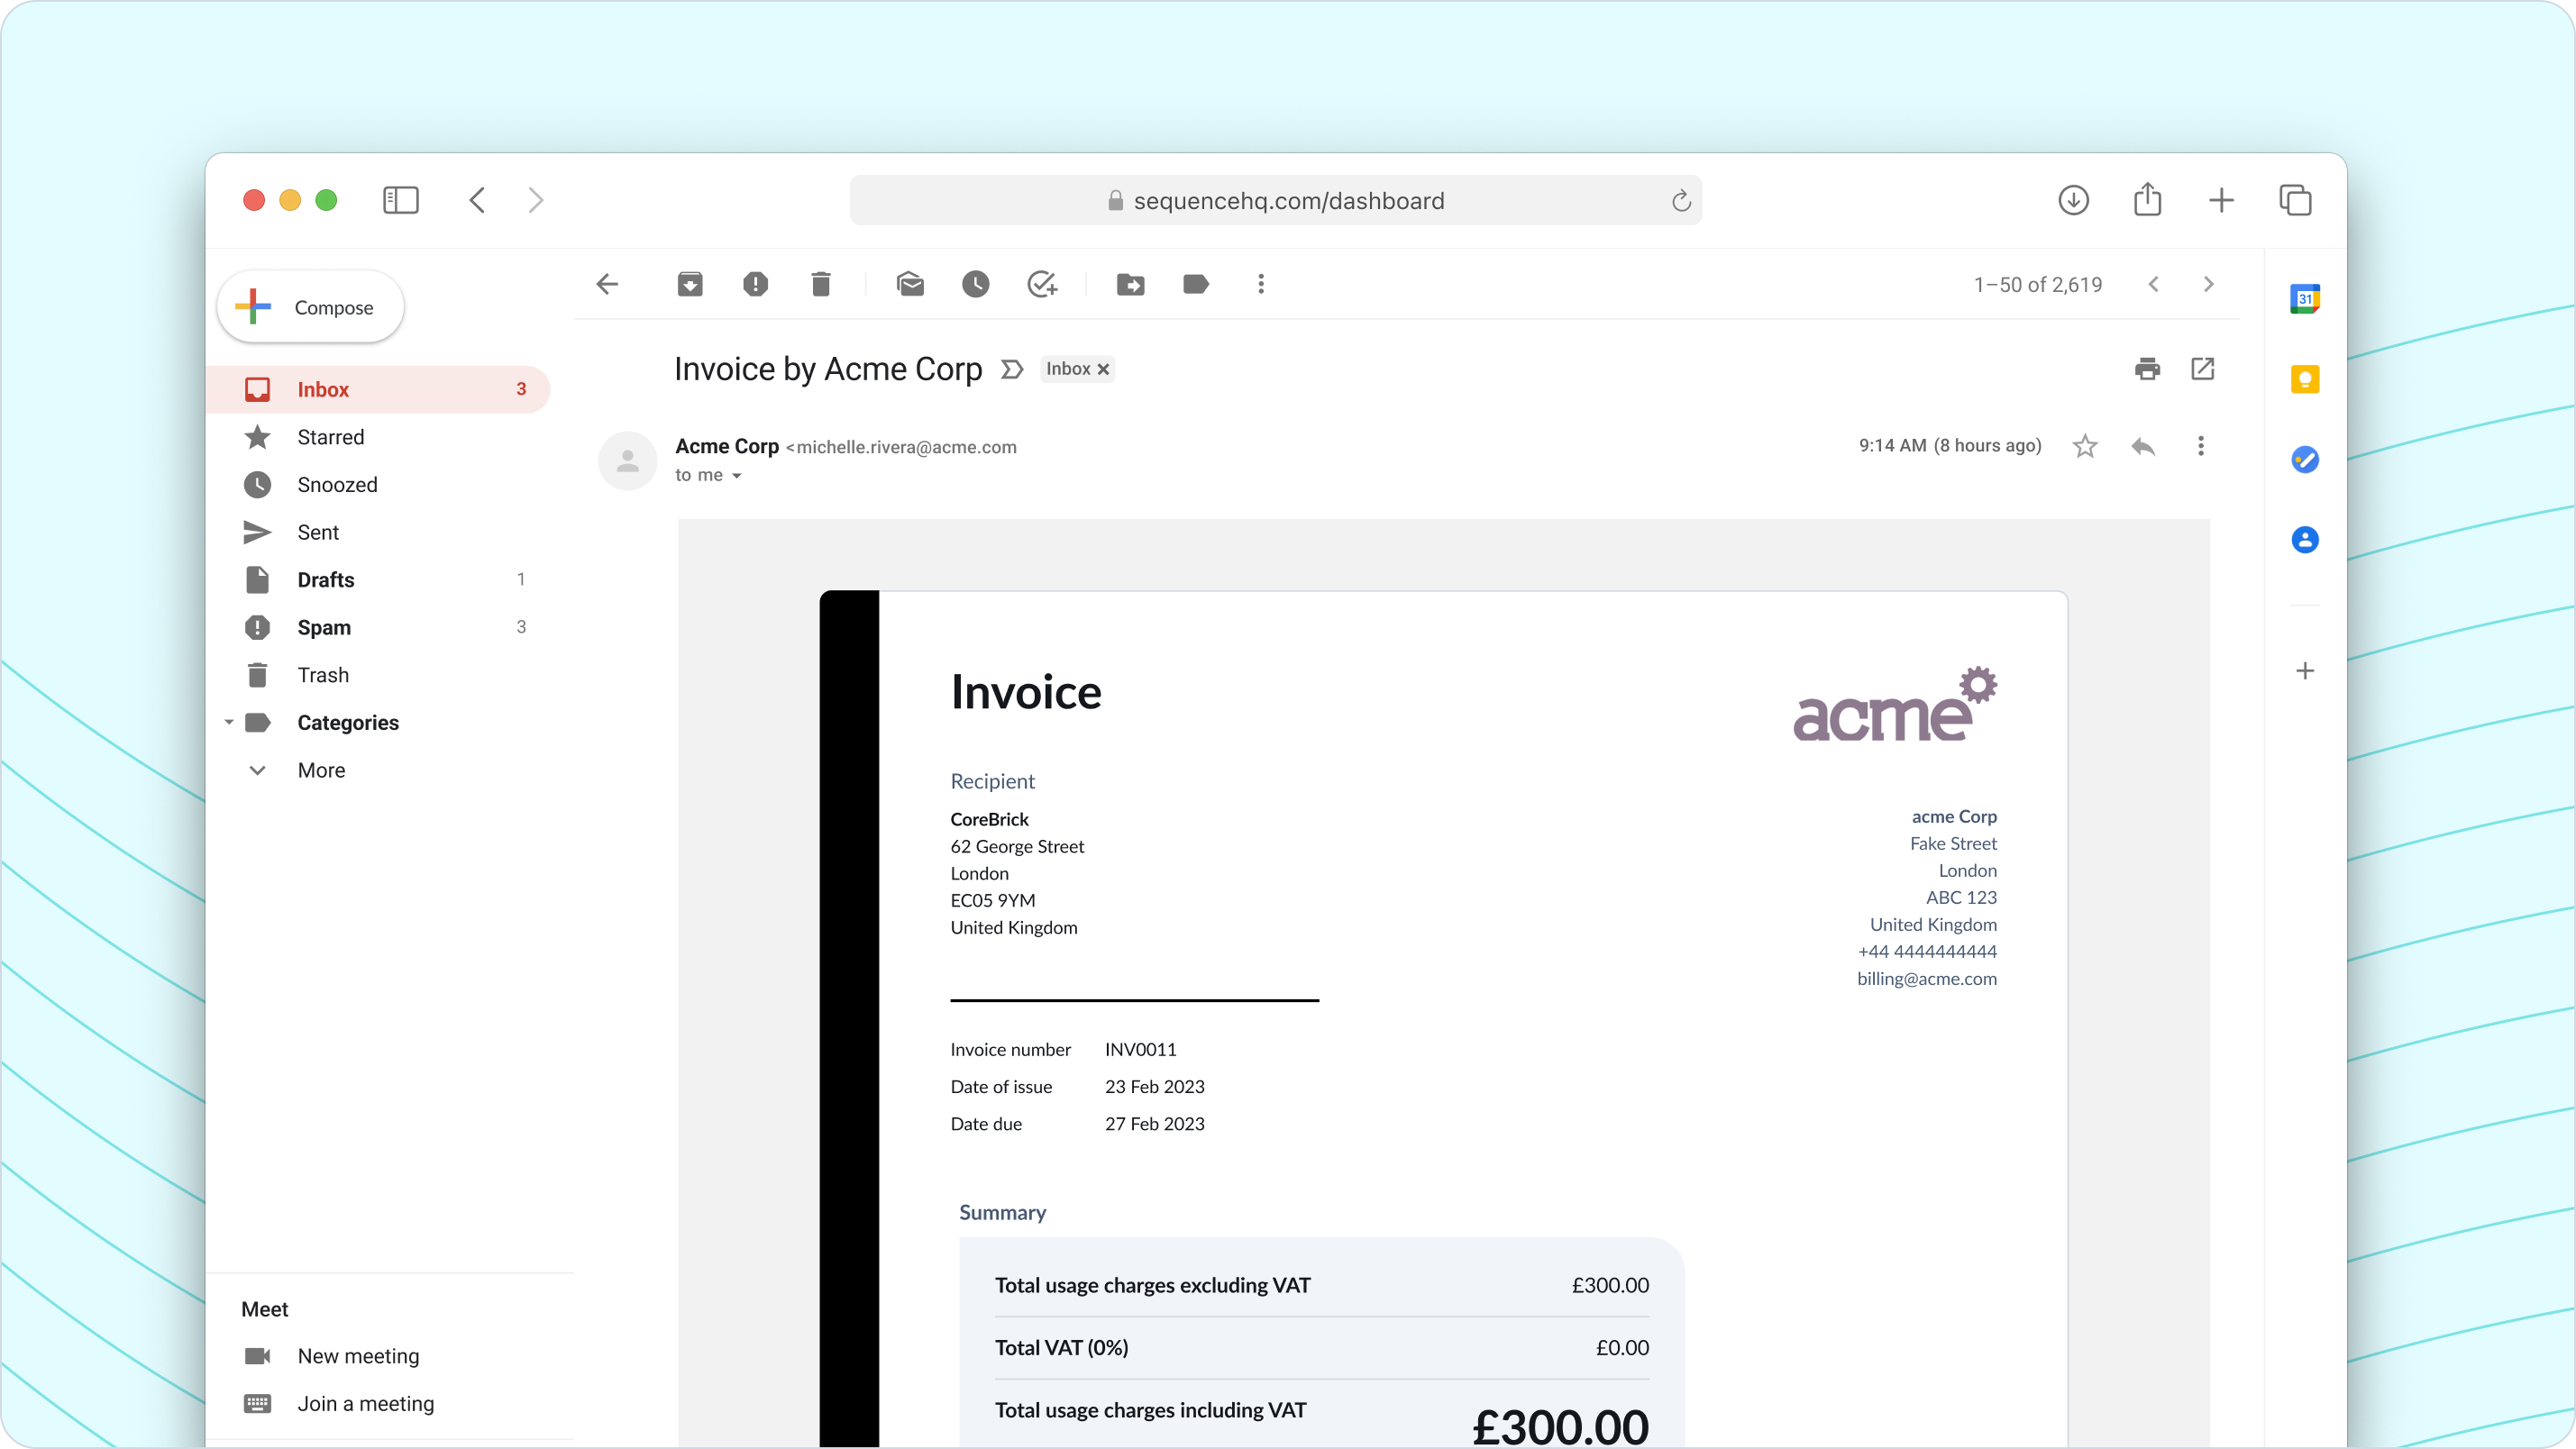Expand the Categories section in sidebar
This screenshot has height=1449, width=2576.
(x=226, y=722)
